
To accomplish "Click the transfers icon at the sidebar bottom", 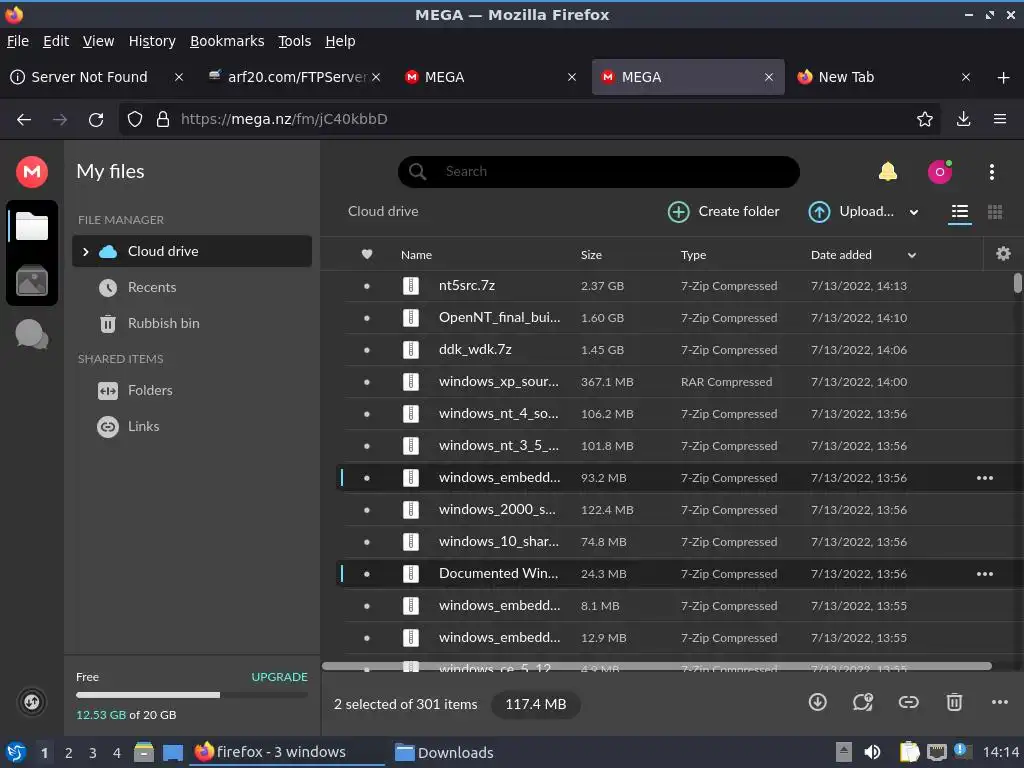I will pyautogui.click(x=31, y=702).
